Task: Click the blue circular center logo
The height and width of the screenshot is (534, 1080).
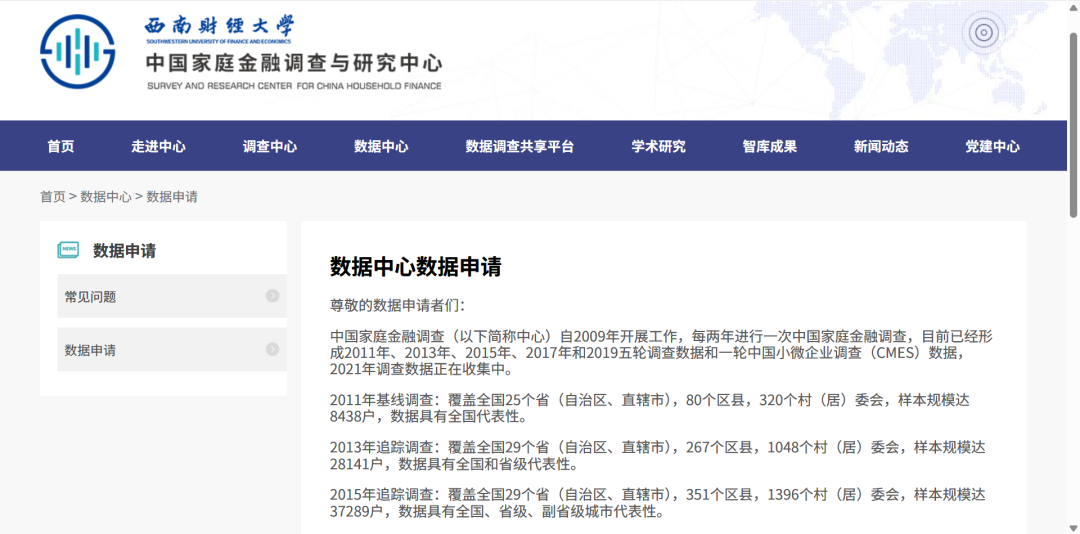Action: click(x=78, y=52)
